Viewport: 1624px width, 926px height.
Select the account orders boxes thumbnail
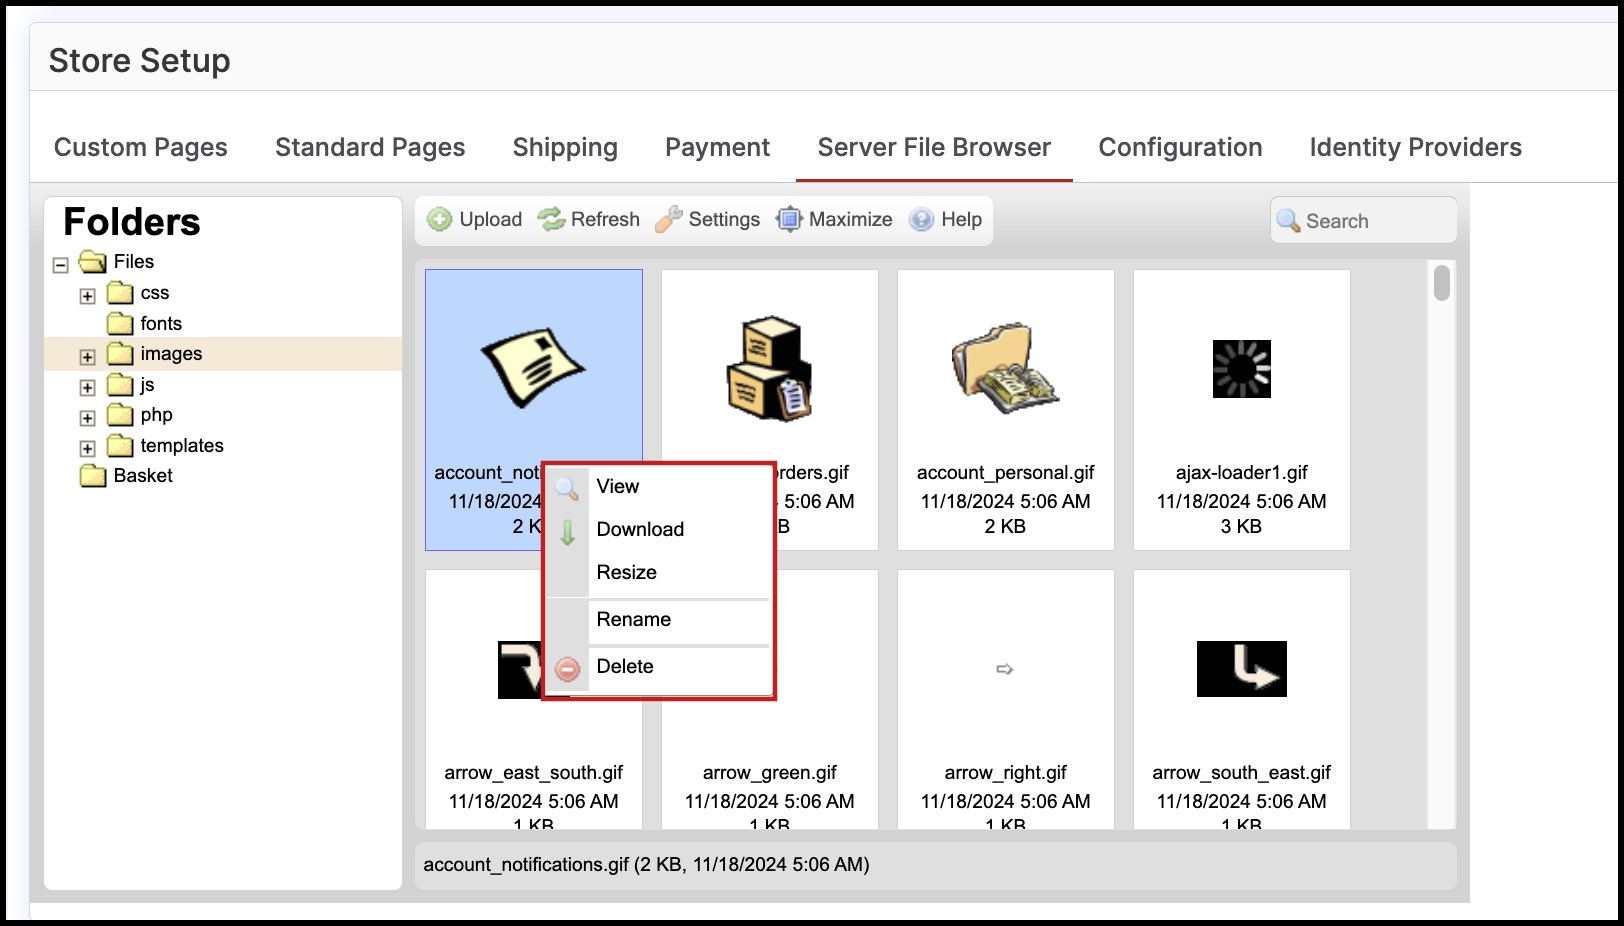click(769, 368)
